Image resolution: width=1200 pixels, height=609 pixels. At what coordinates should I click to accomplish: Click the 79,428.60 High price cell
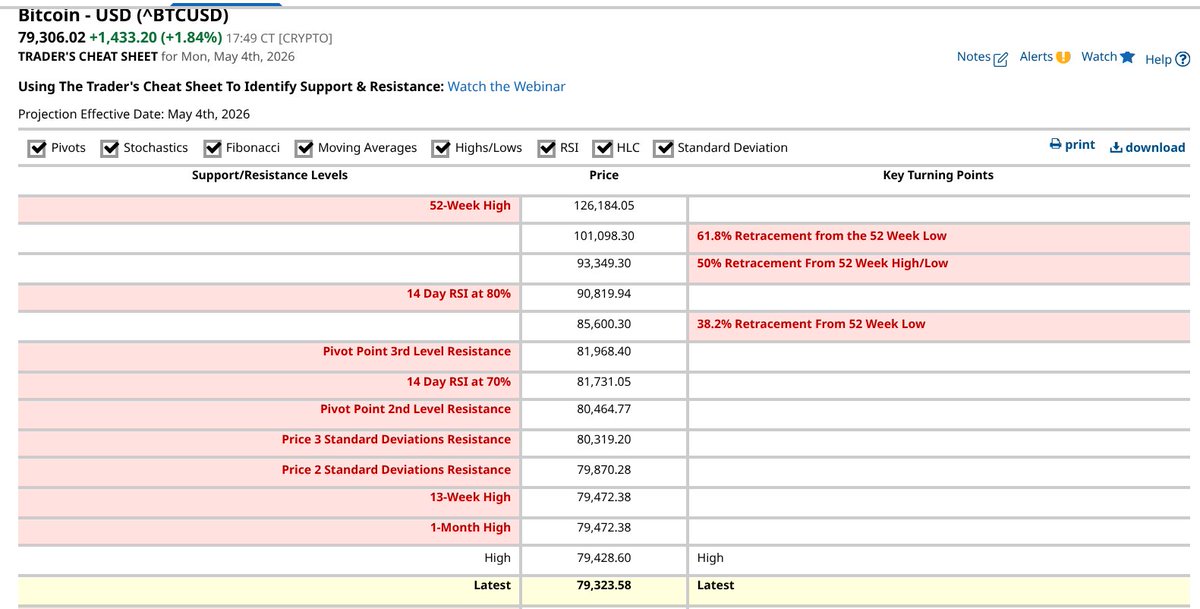click(604, 558)
